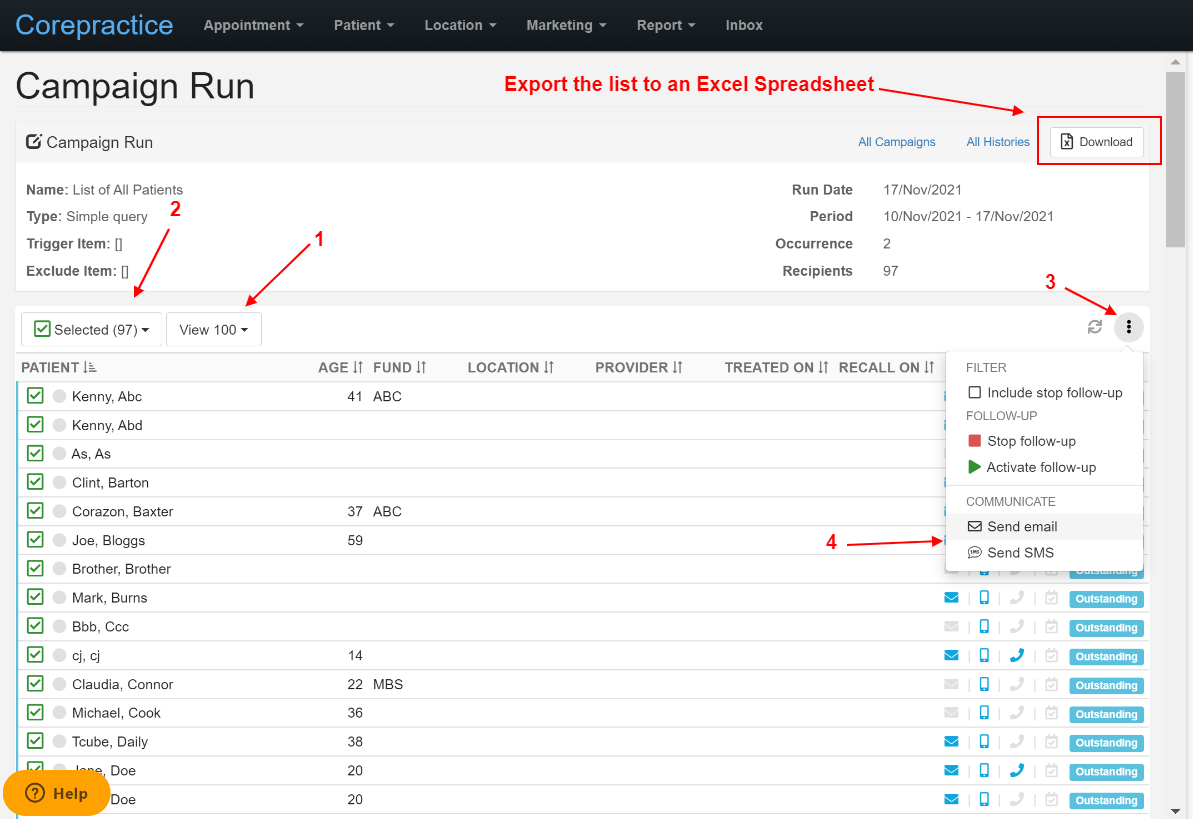Open the three-dot more options menu
1193x819 pixels.
click(1128, 327)
